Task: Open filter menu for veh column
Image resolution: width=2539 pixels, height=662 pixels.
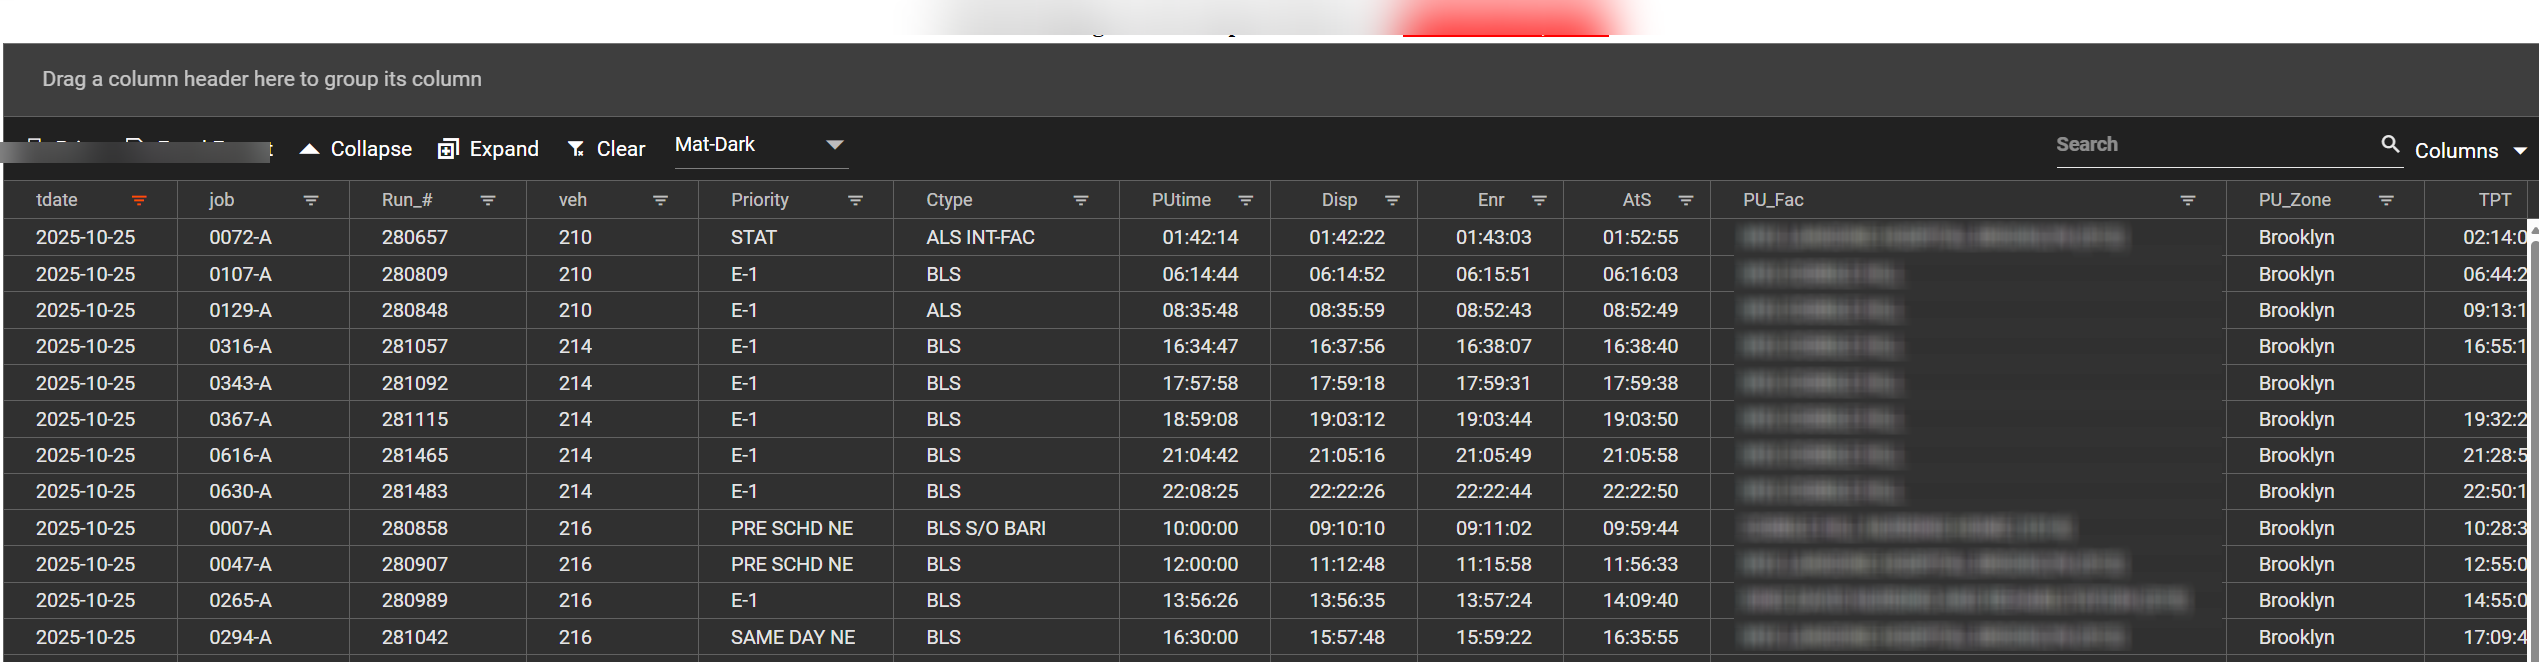Action: pos(660,200)
